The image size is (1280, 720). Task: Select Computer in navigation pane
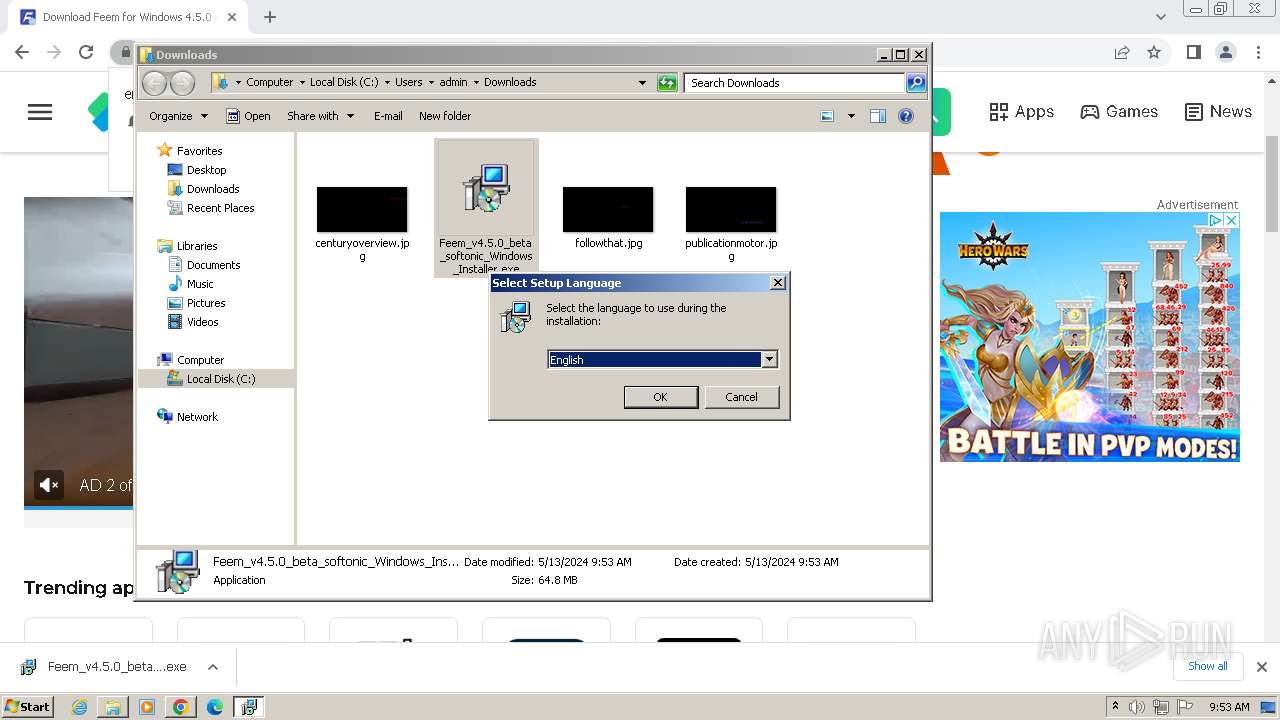click(x=200, y=360)
